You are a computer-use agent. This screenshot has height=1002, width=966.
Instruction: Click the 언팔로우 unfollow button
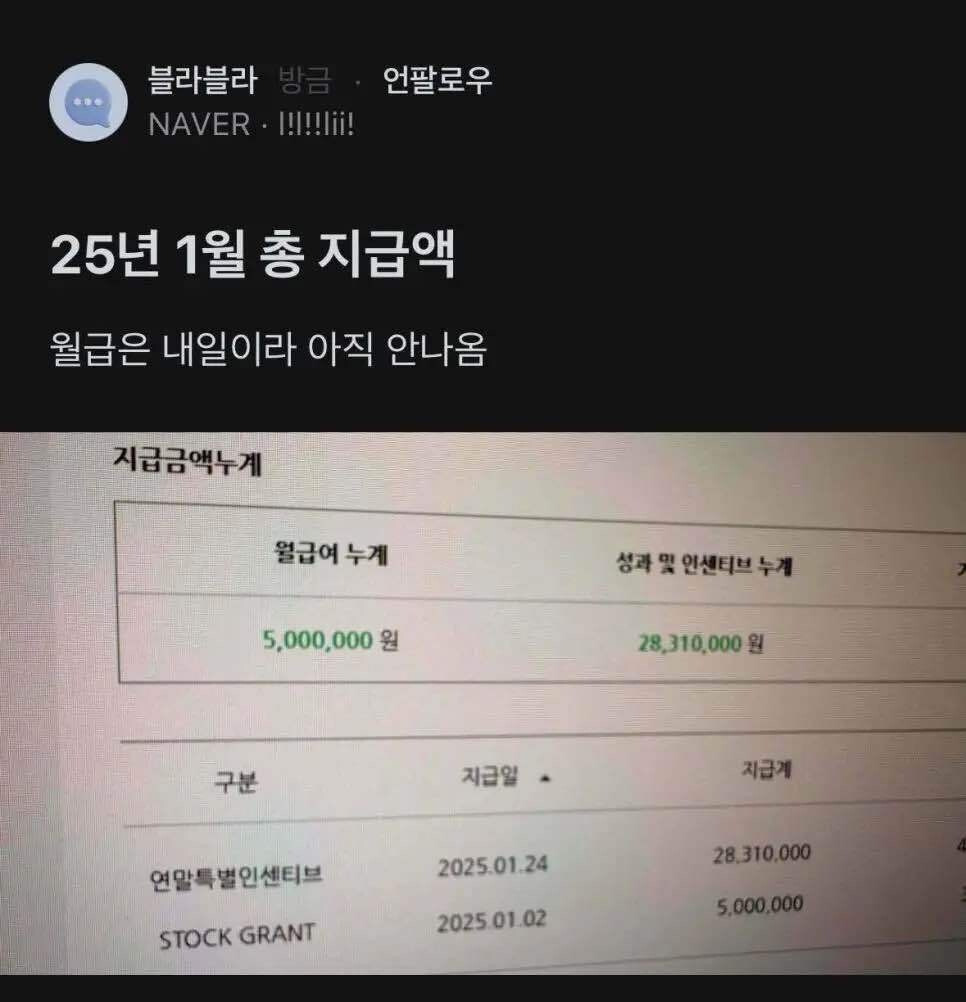[x=437, y=81]
